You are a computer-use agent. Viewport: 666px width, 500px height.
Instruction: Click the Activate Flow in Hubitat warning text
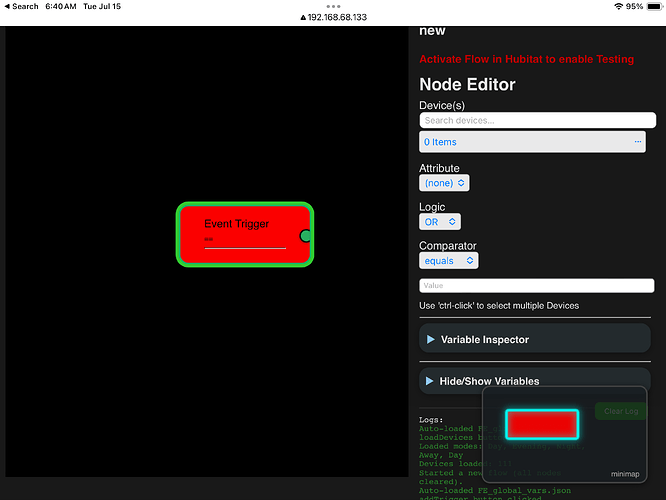526,59
